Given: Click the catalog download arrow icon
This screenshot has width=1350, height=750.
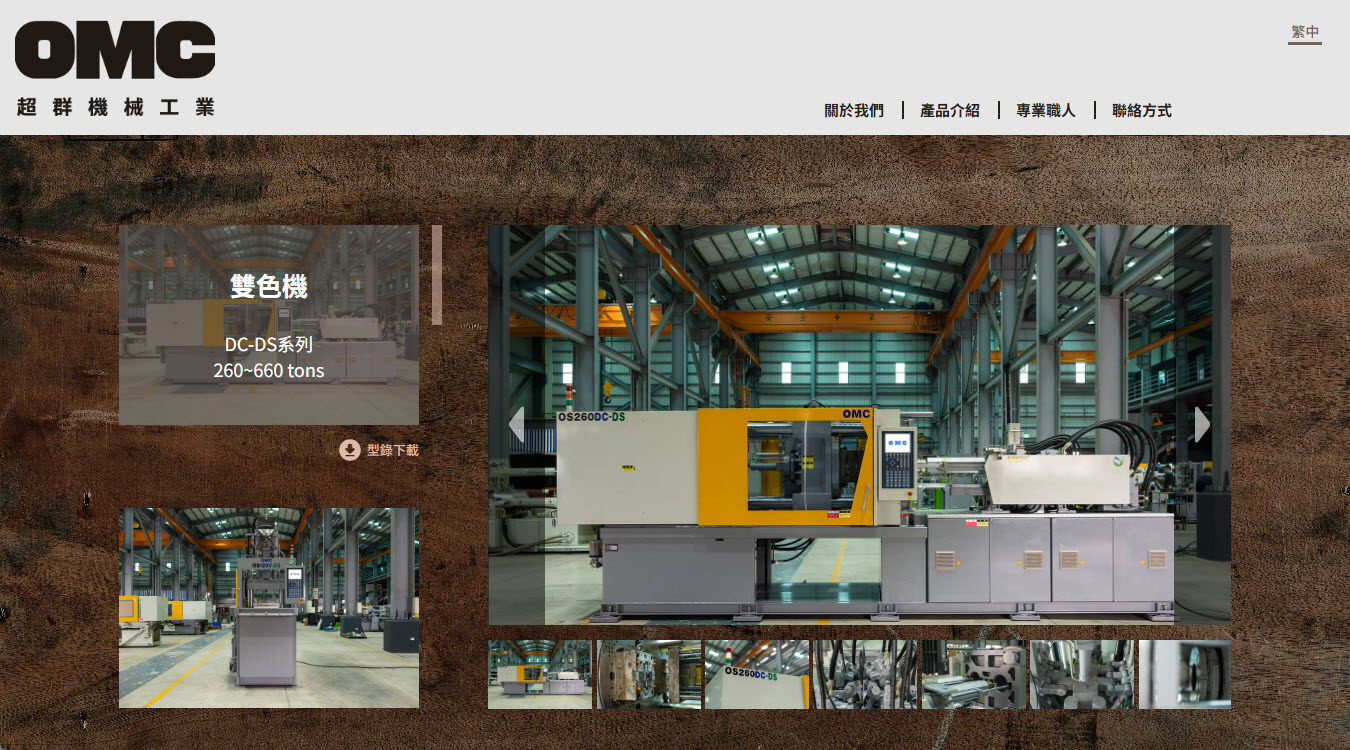Looking at the screenshot, I should 349,450.
